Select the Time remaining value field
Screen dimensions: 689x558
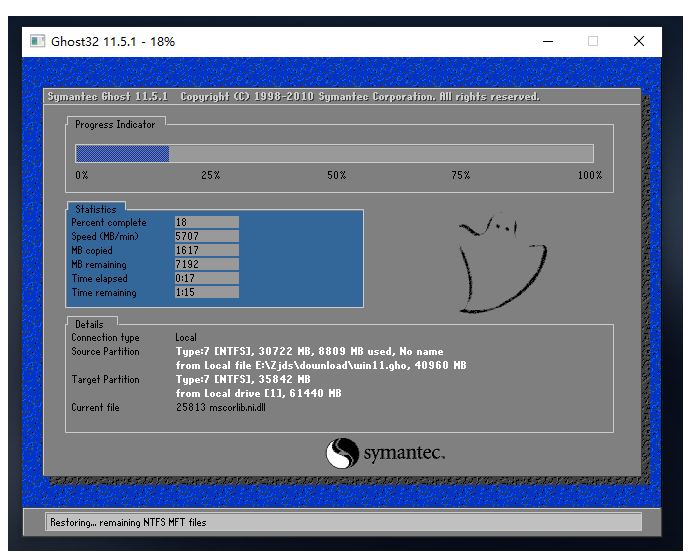[x=206, y=292]
